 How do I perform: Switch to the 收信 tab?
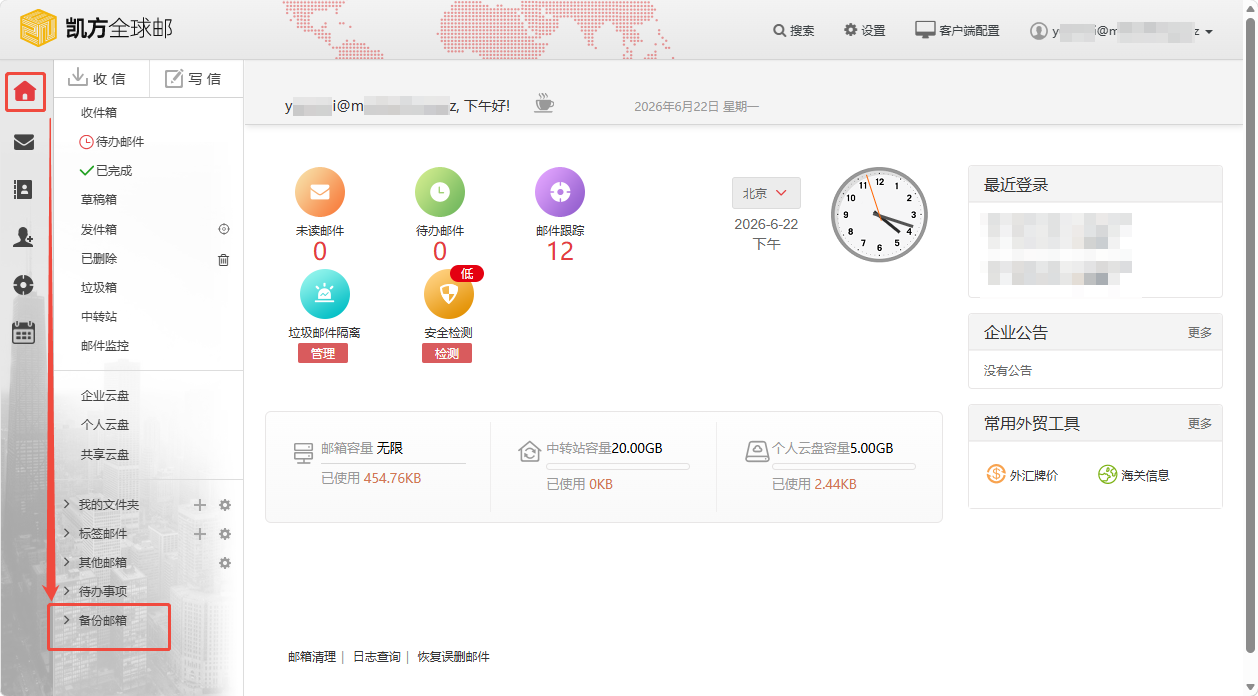[x=97, y=78]
